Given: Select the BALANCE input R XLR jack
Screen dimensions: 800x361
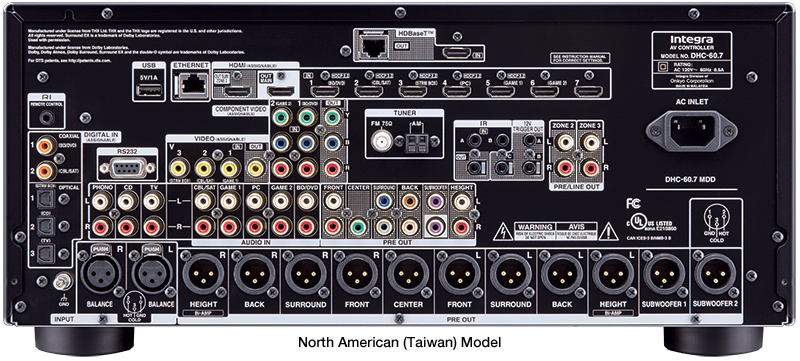Looking at the screenshot, I should 102,273.
